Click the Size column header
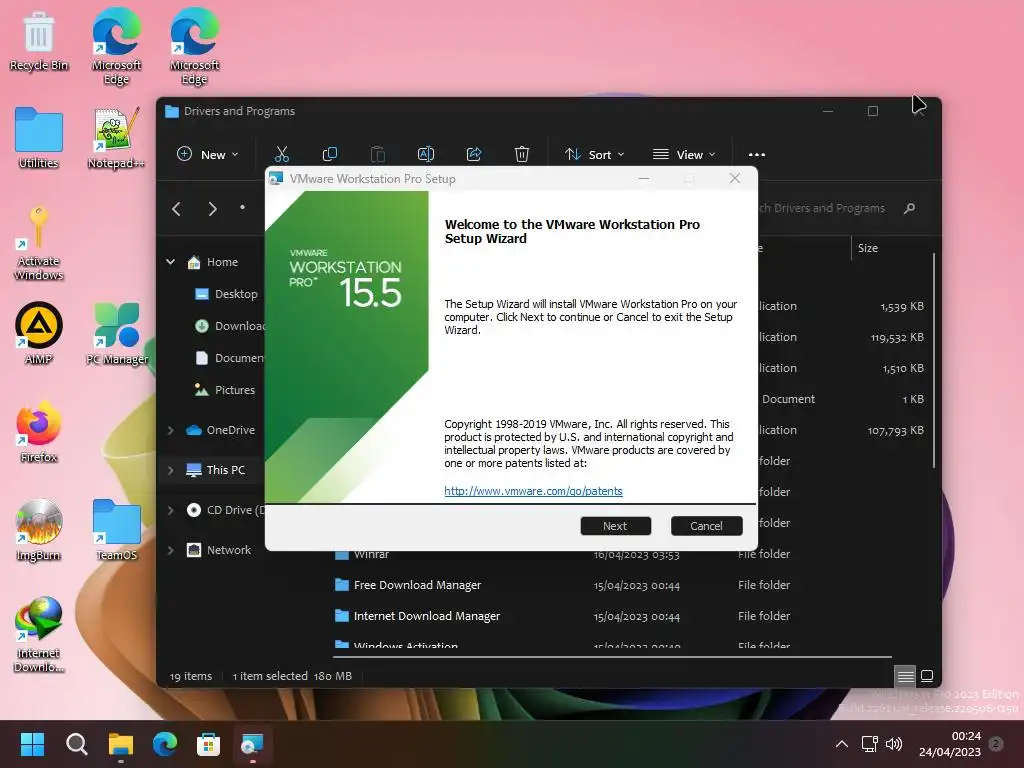Screen dimensions: 1024x768 (x=868, y=248)
